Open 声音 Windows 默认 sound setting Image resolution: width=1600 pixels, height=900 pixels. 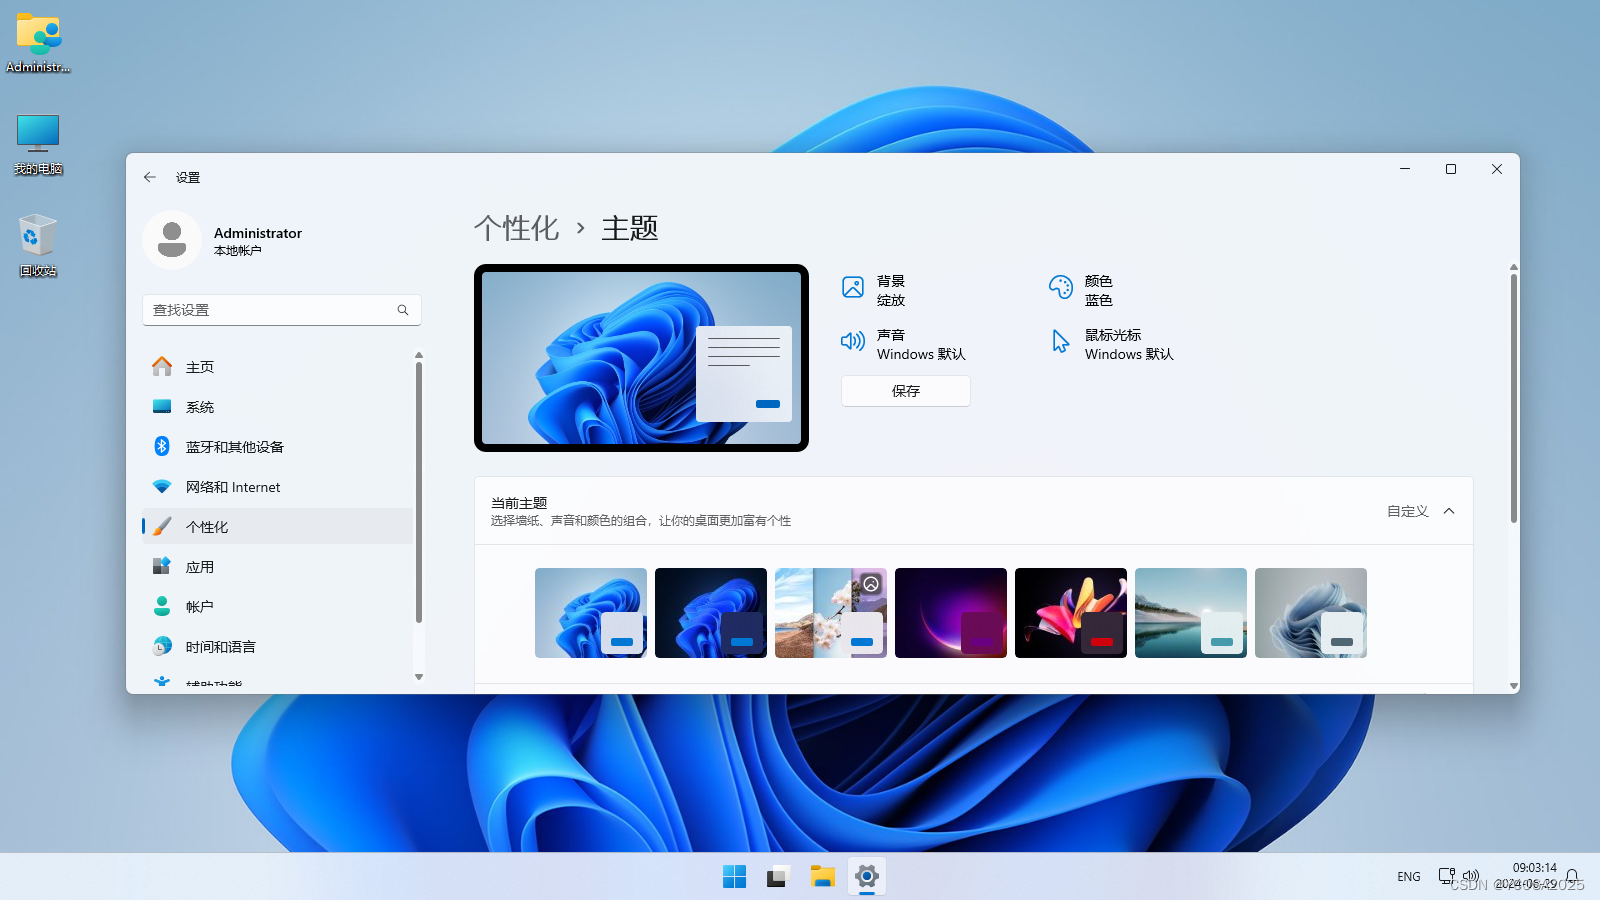coord(904,344)
